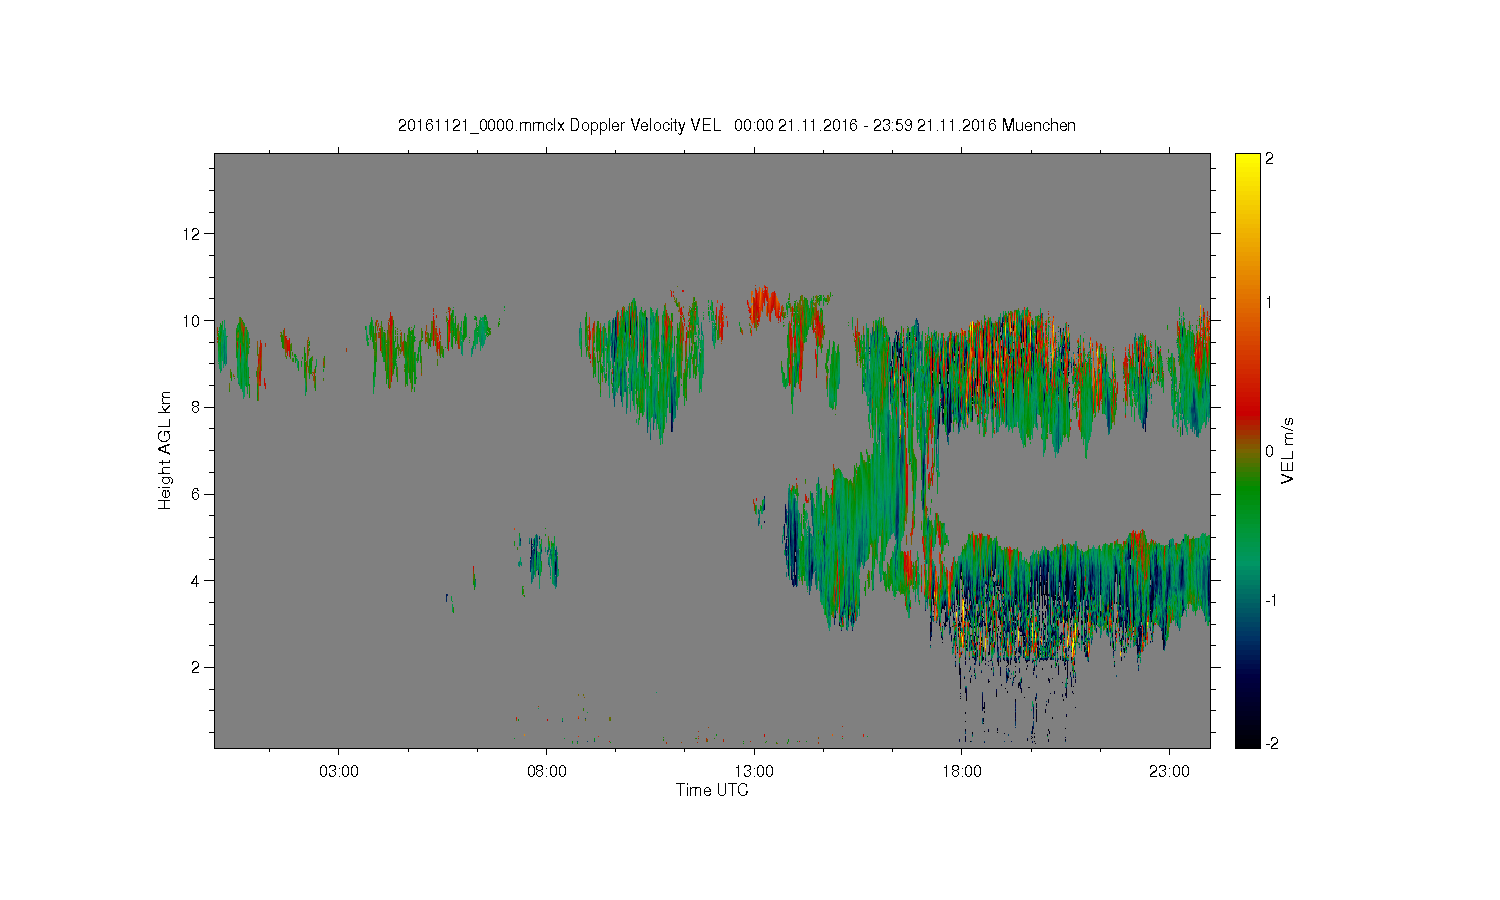Image resolution: width=1500 pixels, height=900 pixels.
Task: Click the plot title 'Doppler Velocity VEL'
Action: [x=645, y=125]
